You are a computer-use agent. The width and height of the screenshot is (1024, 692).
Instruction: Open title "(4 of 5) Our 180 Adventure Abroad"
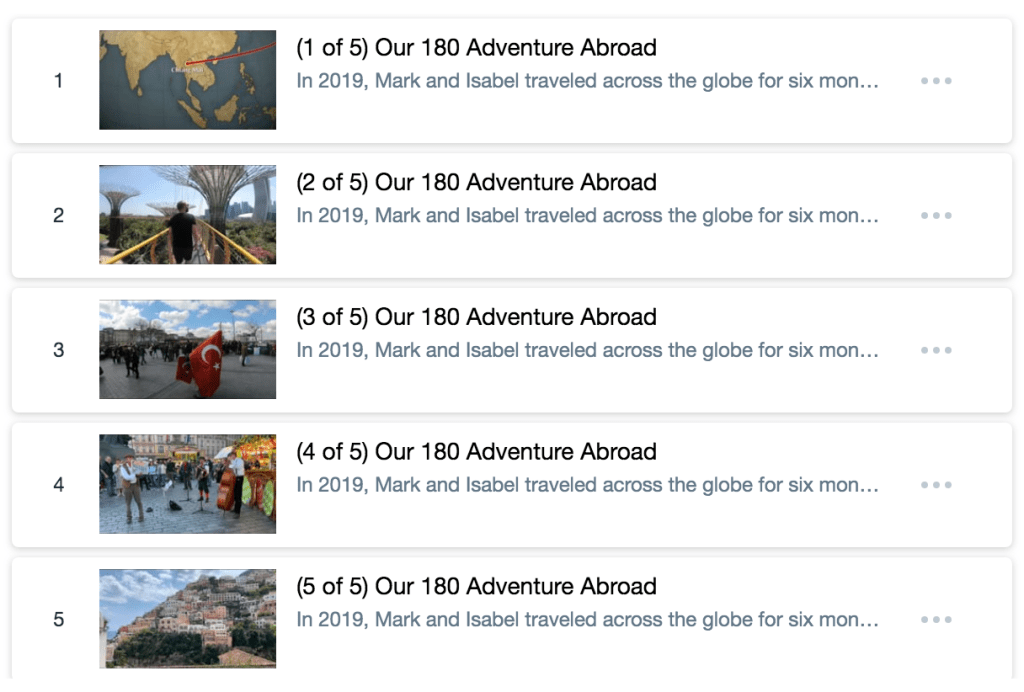(x=476, y=451)
